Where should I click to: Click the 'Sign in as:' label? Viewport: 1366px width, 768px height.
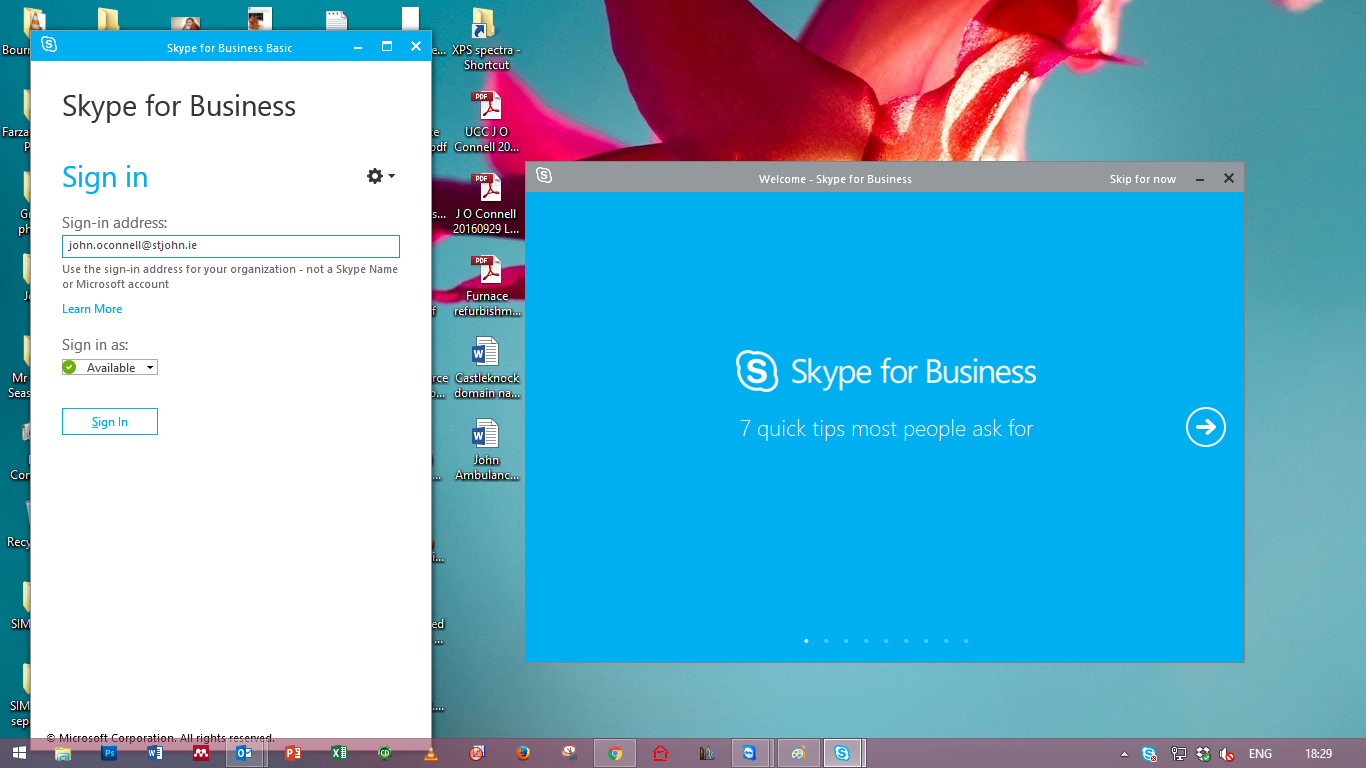(x=95, y=345)
